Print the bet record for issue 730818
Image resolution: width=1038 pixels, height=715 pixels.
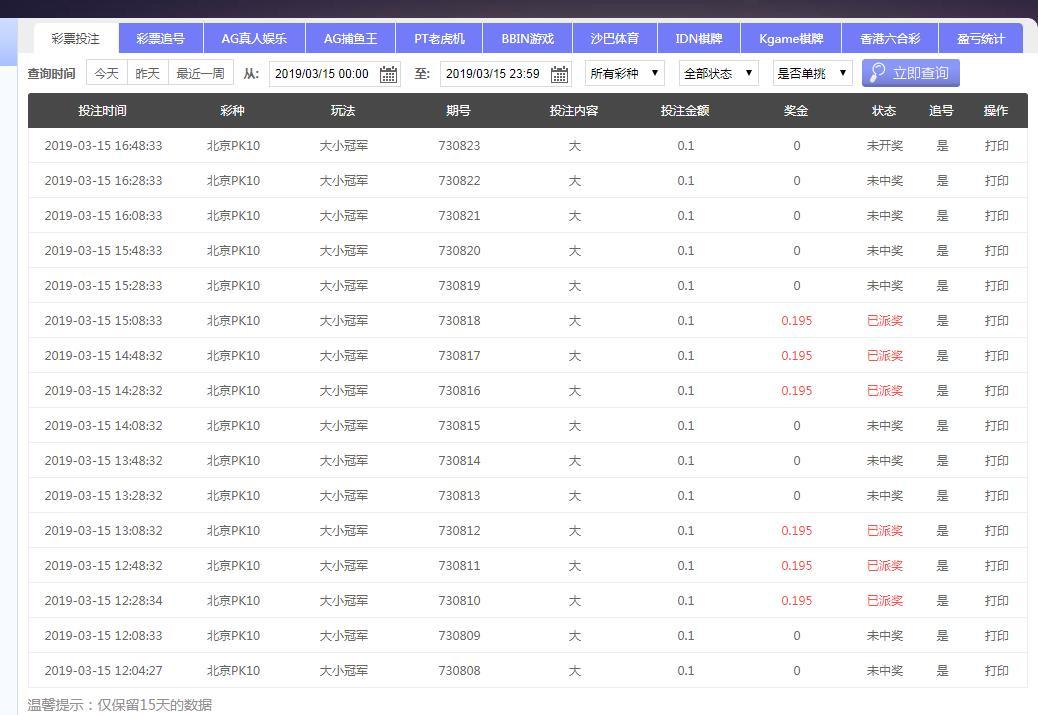996,320
